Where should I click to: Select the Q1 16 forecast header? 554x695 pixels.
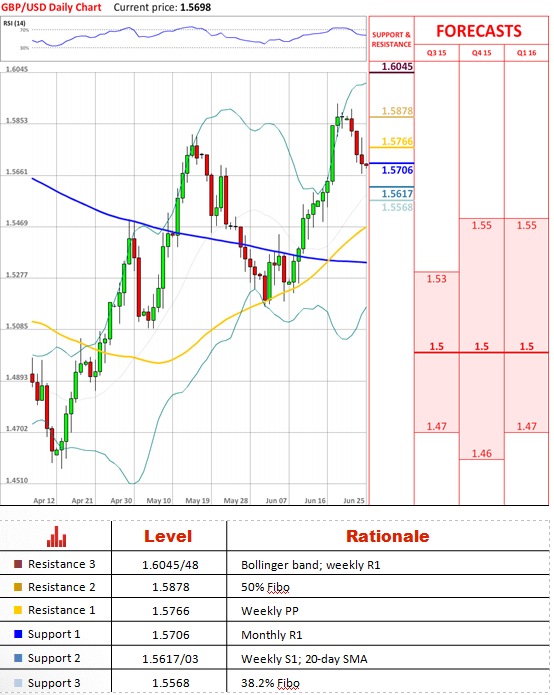coord(527,53)
